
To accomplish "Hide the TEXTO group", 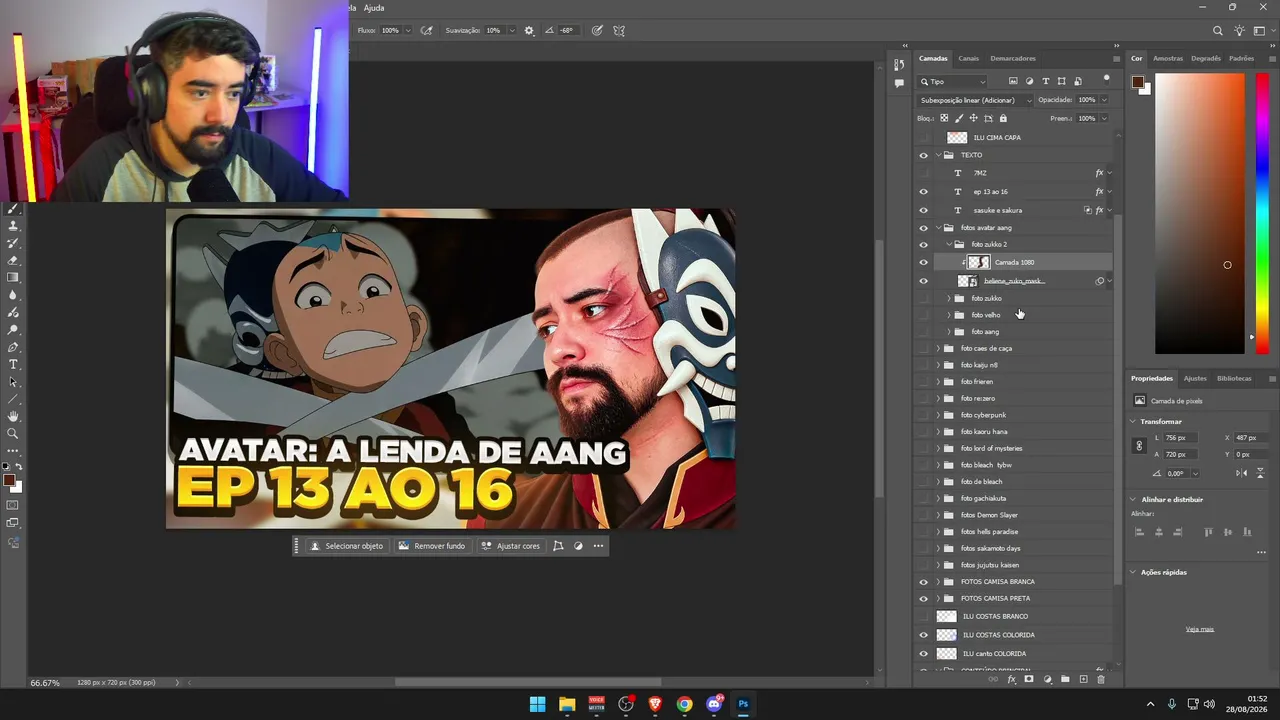I will coord(923,155).
